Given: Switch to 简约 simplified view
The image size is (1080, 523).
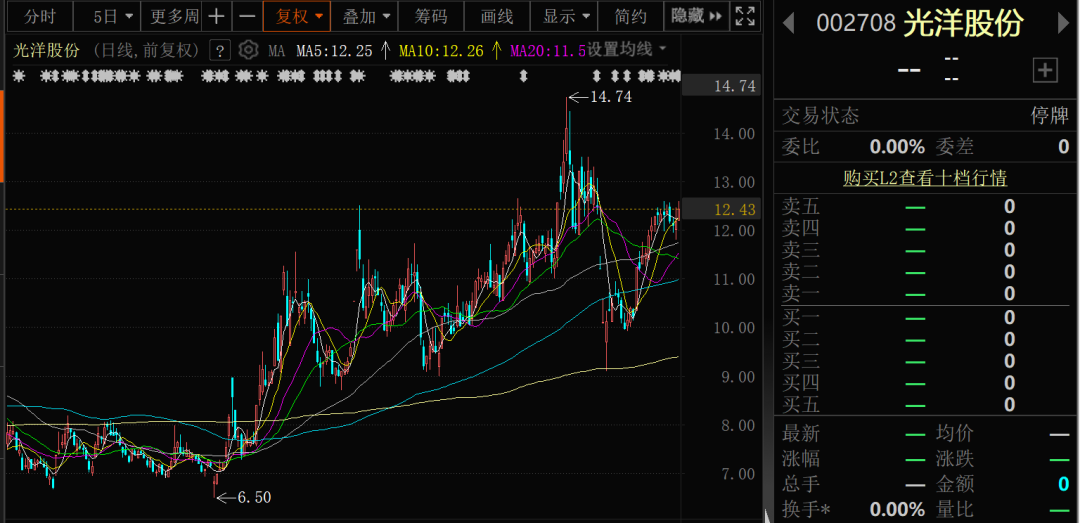Looking at the screenshot, I should (x=630, y=17).
